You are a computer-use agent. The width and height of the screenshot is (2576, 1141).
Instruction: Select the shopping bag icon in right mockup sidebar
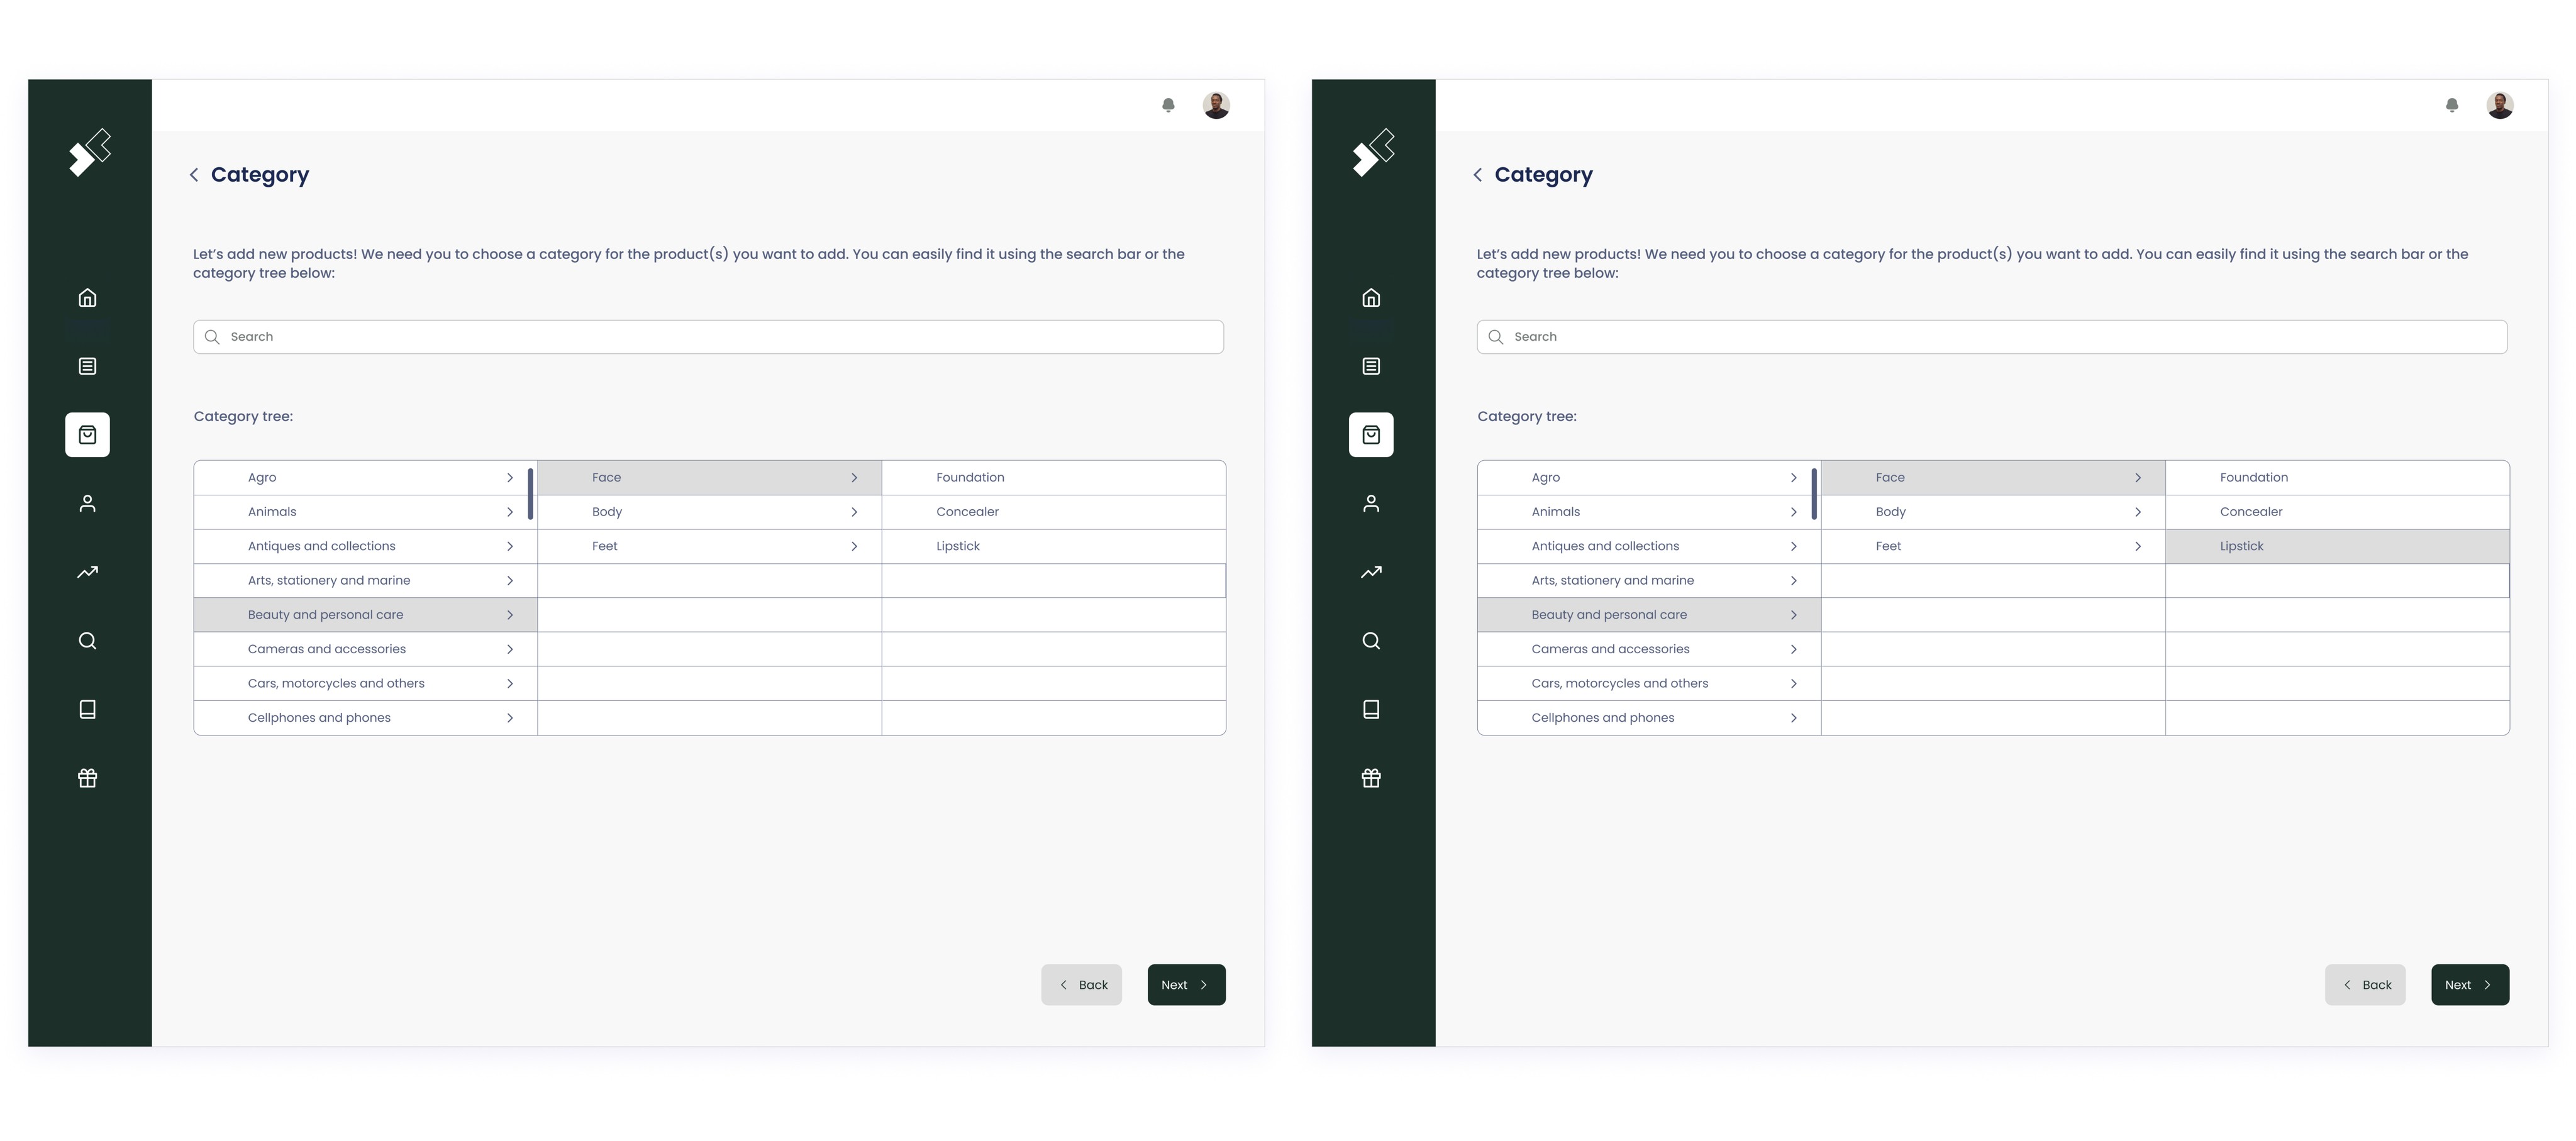pos(1371,435)
